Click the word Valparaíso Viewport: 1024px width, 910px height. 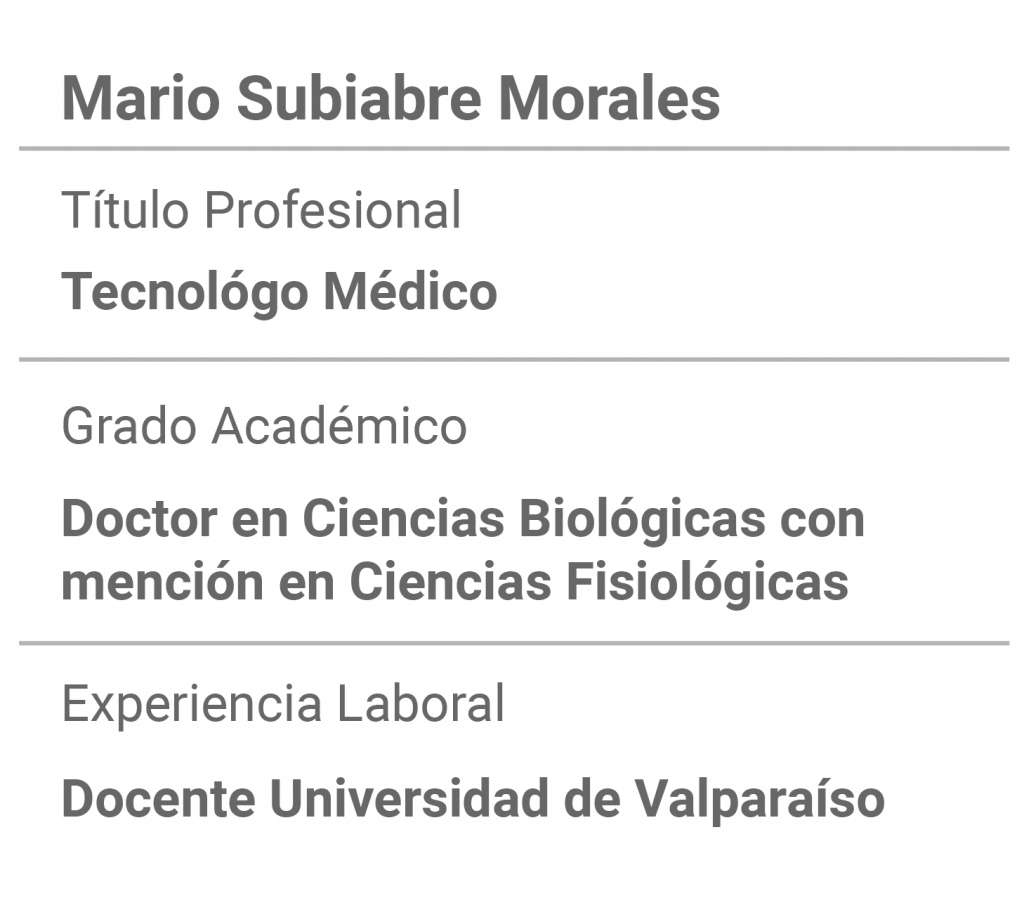tap(760, 799)
